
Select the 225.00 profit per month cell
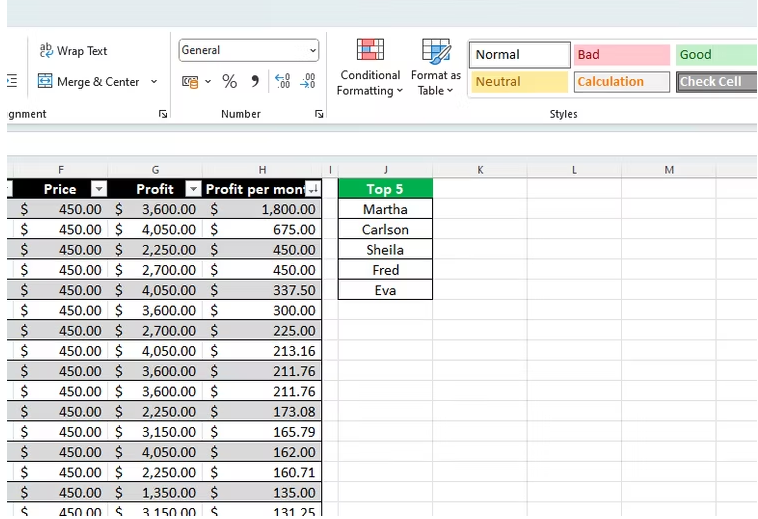tap(262, 331)
